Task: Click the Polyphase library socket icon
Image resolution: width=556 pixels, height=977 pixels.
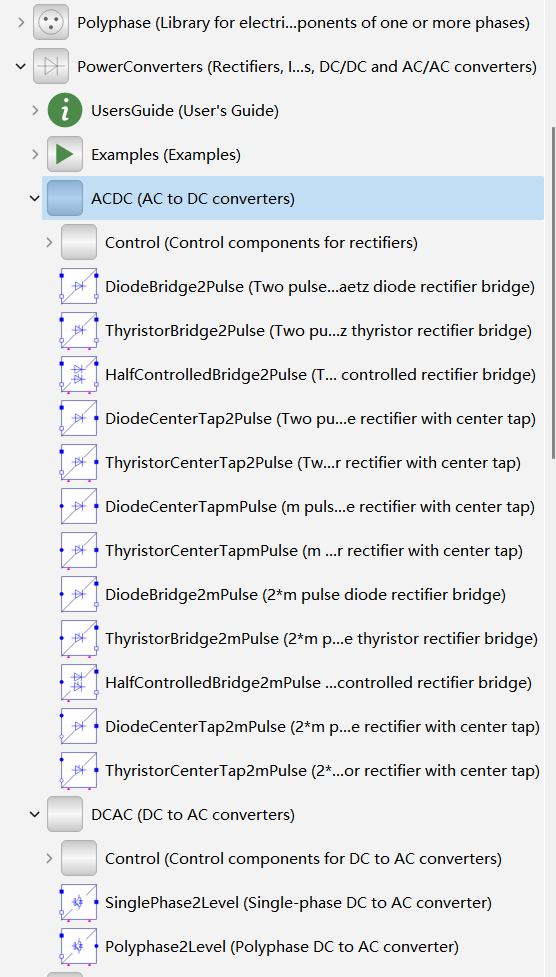Action: click(x=51, y=23)
